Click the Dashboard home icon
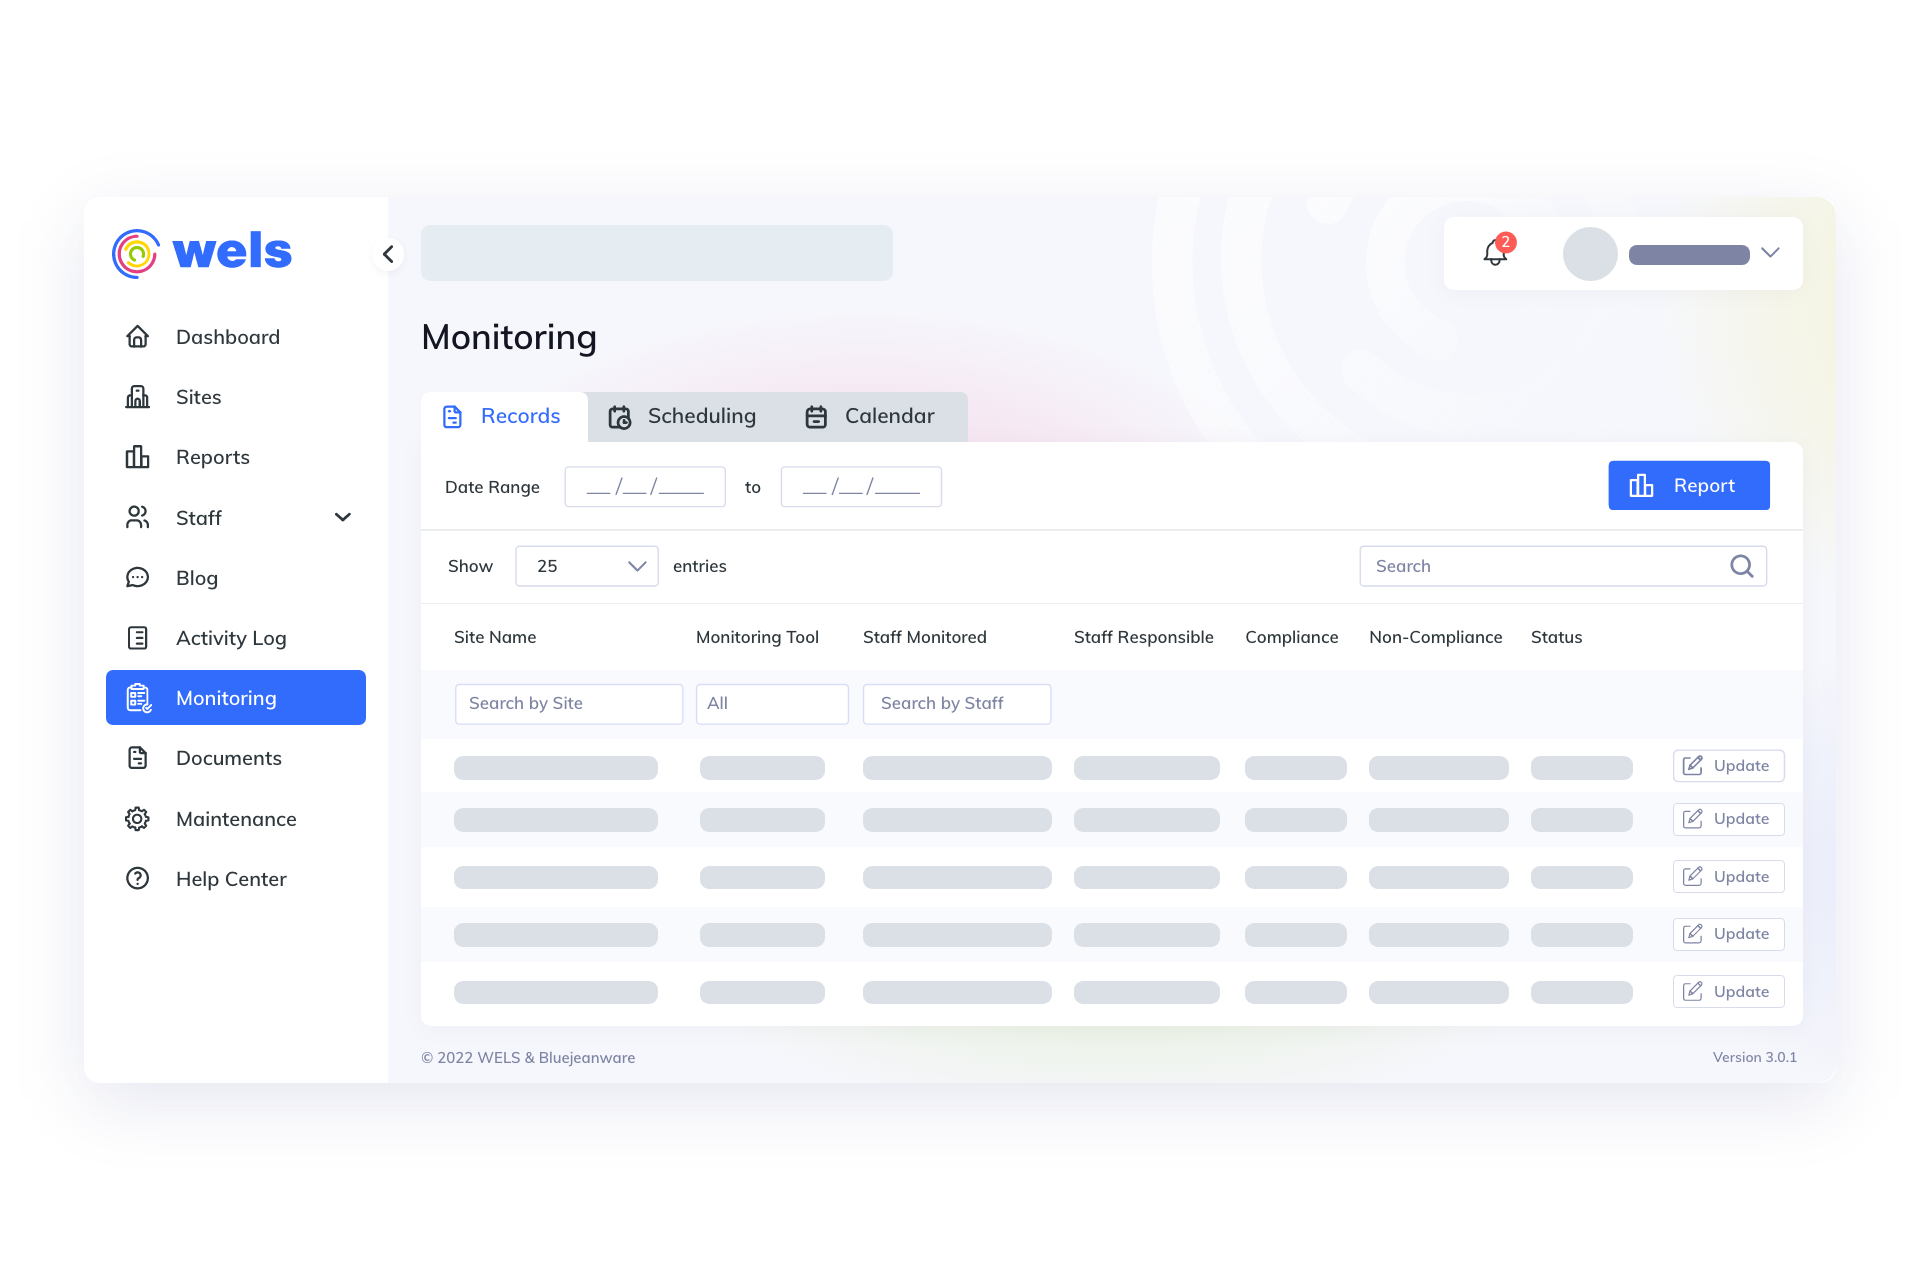Viewport: 1920px width, 1280px height. tap(138, 337)
